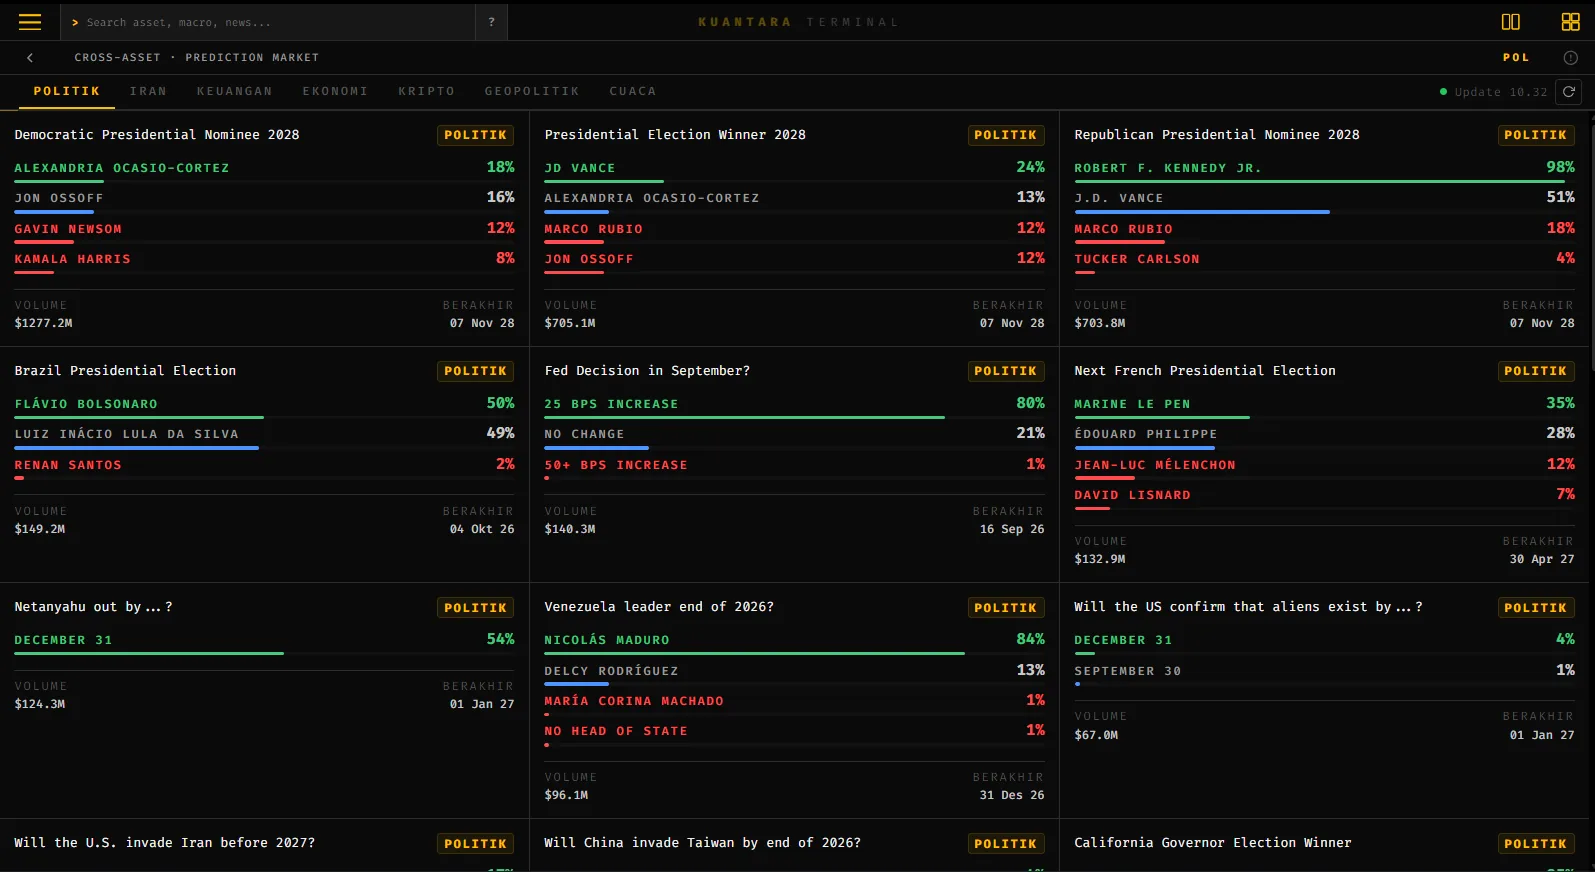1595x872 pixels.
Task: Select the Jean-Luc Mélenchon outcome
Action: click(1324, 466)
